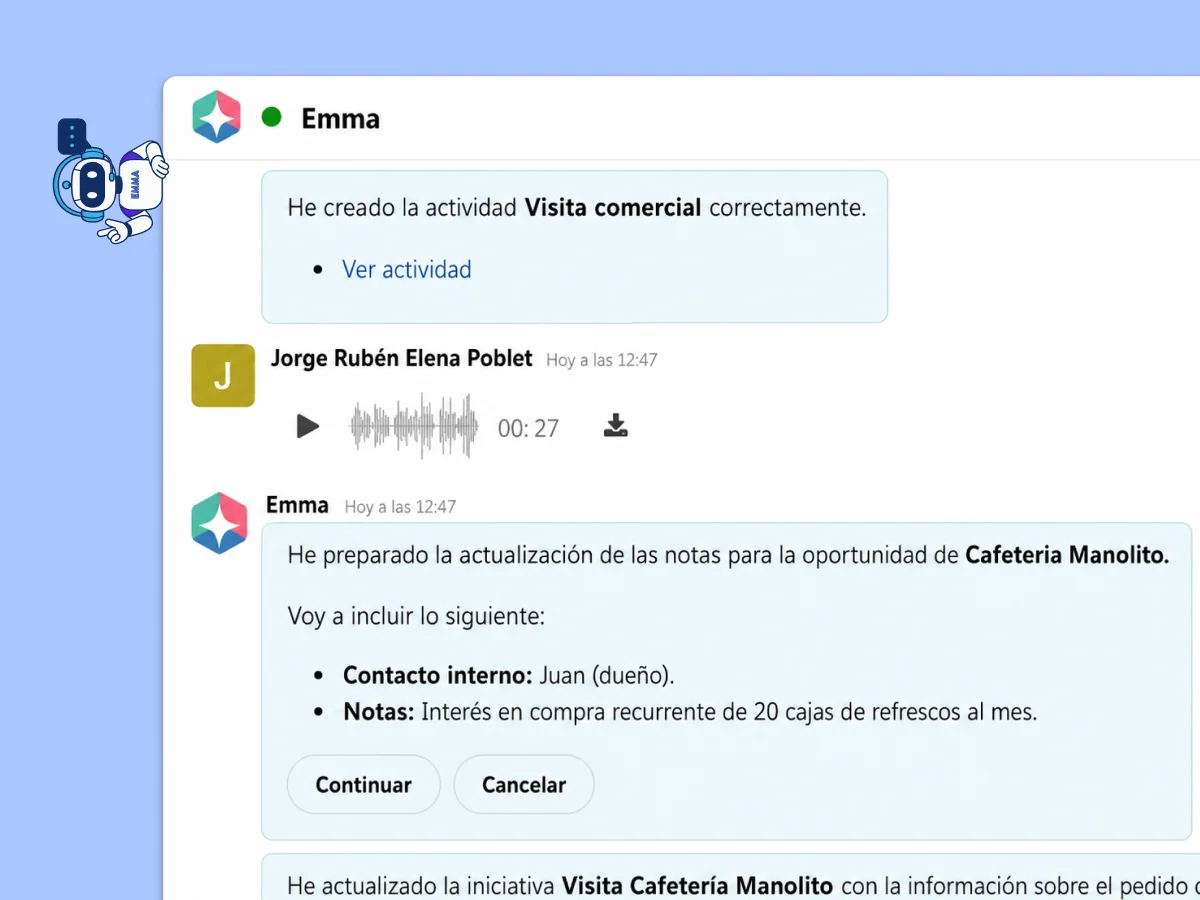Click Emma's hexagon logo in the header
The image size is (1200, 900).
coord(217,117)
